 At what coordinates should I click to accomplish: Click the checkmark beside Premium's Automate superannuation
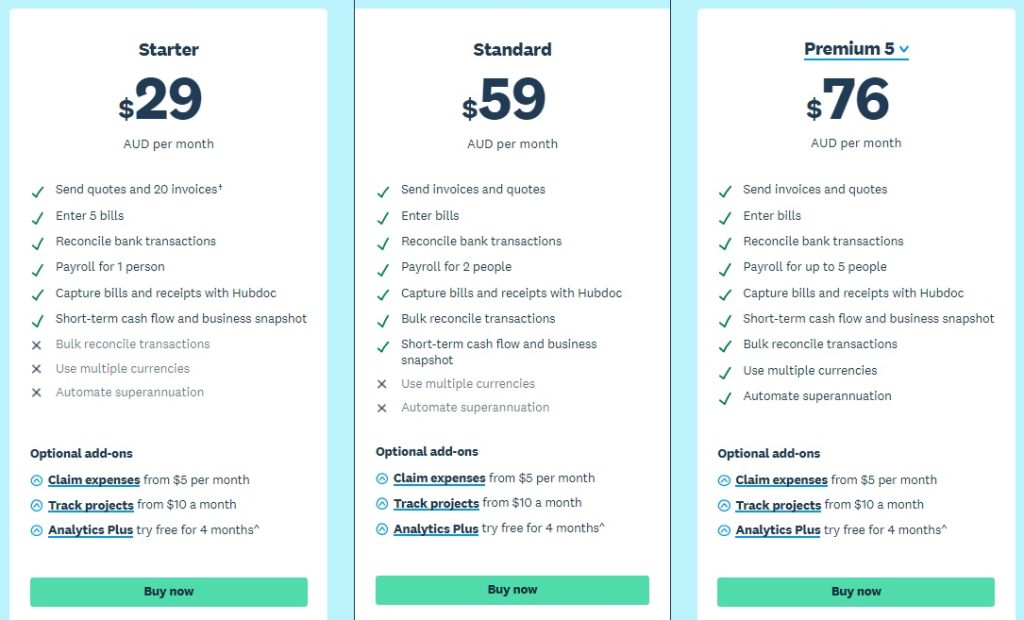point(725,398)
